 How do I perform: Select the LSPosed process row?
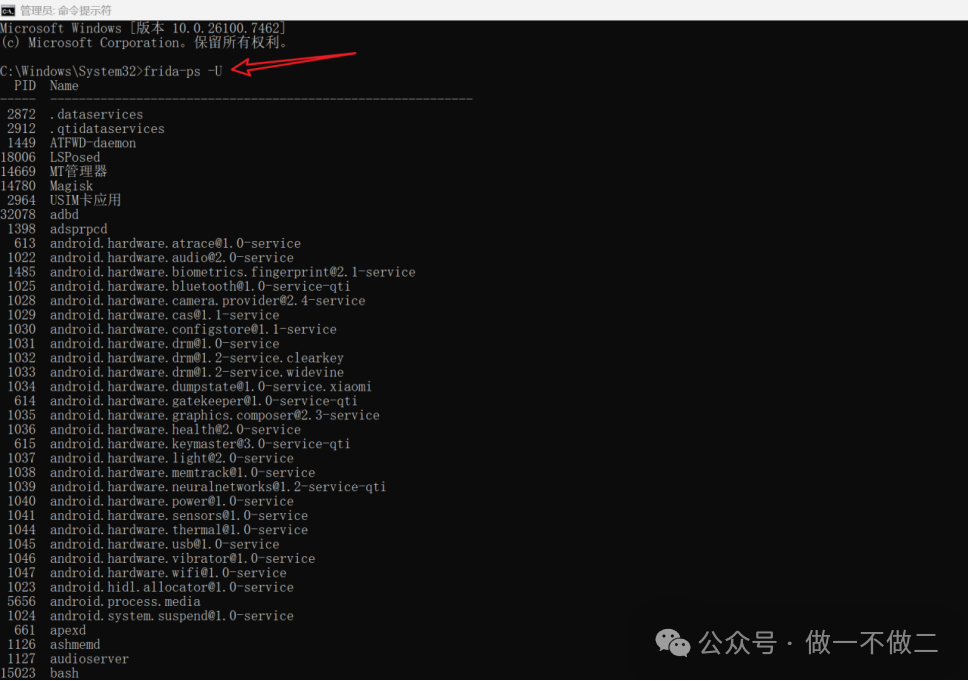(50, 157)
